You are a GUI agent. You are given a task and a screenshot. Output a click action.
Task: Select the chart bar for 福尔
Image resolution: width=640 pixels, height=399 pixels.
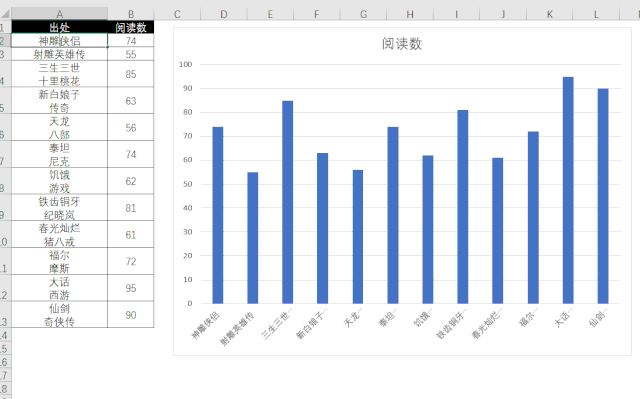pyautogui.click(x=533, y=217)
